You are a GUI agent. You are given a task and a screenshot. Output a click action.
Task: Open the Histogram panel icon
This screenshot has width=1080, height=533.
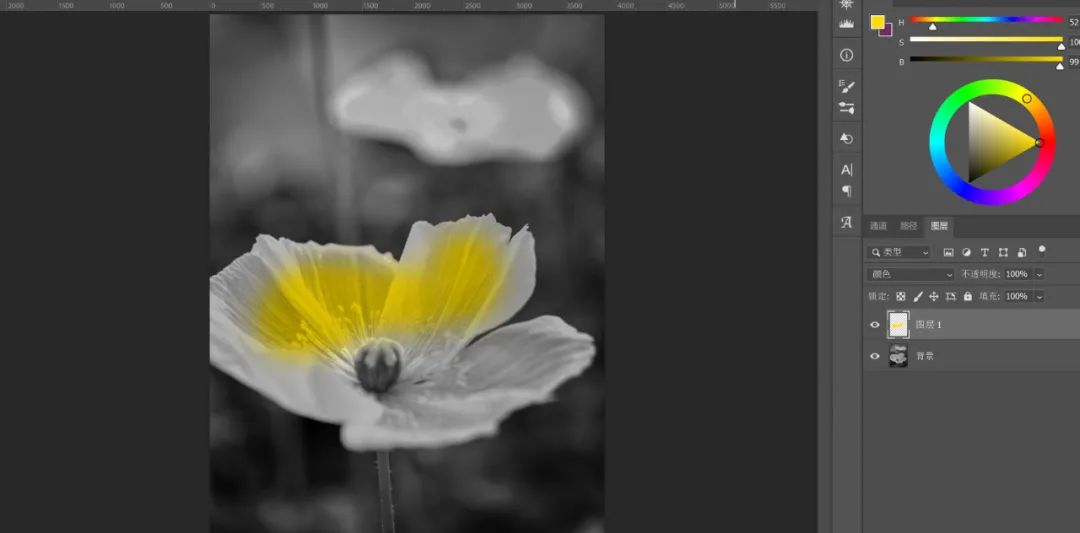click(x=847, y=22)
